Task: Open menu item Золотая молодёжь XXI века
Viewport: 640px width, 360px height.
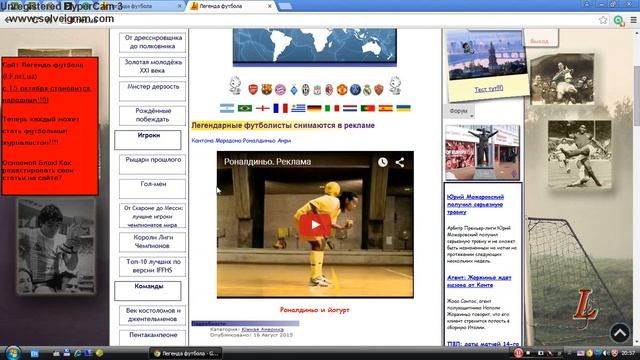Action: click(153, 67)
